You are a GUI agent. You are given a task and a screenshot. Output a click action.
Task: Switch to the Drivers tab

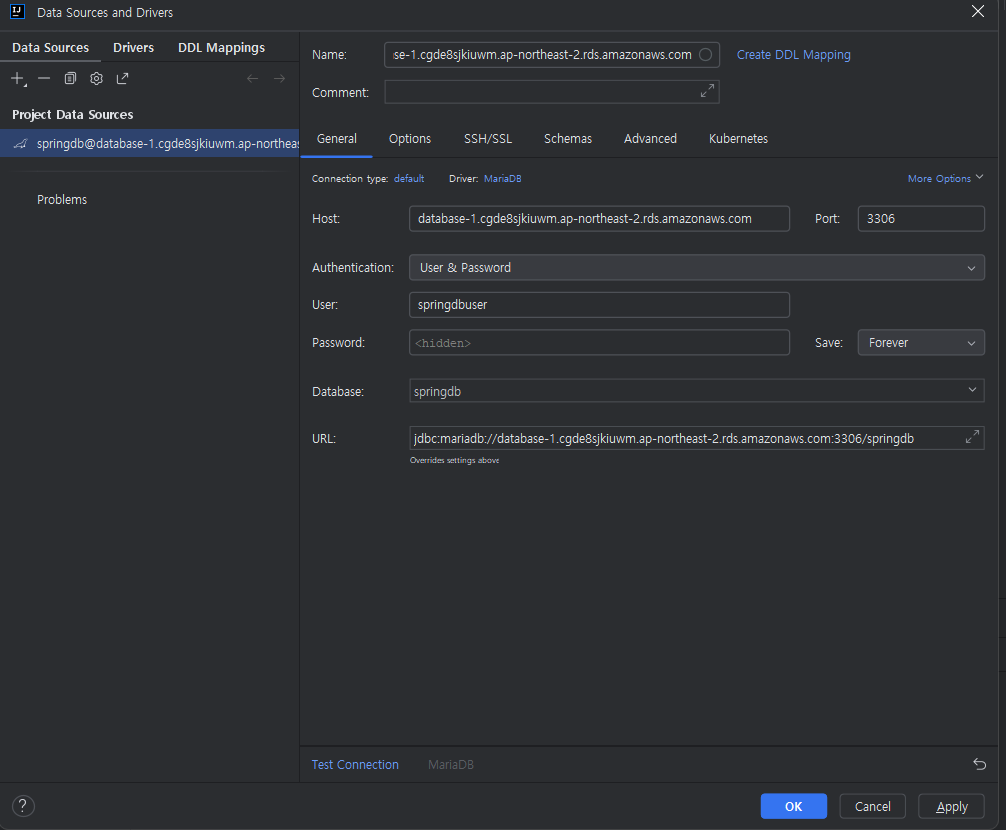pyautogui.click(x=133, y=47)
